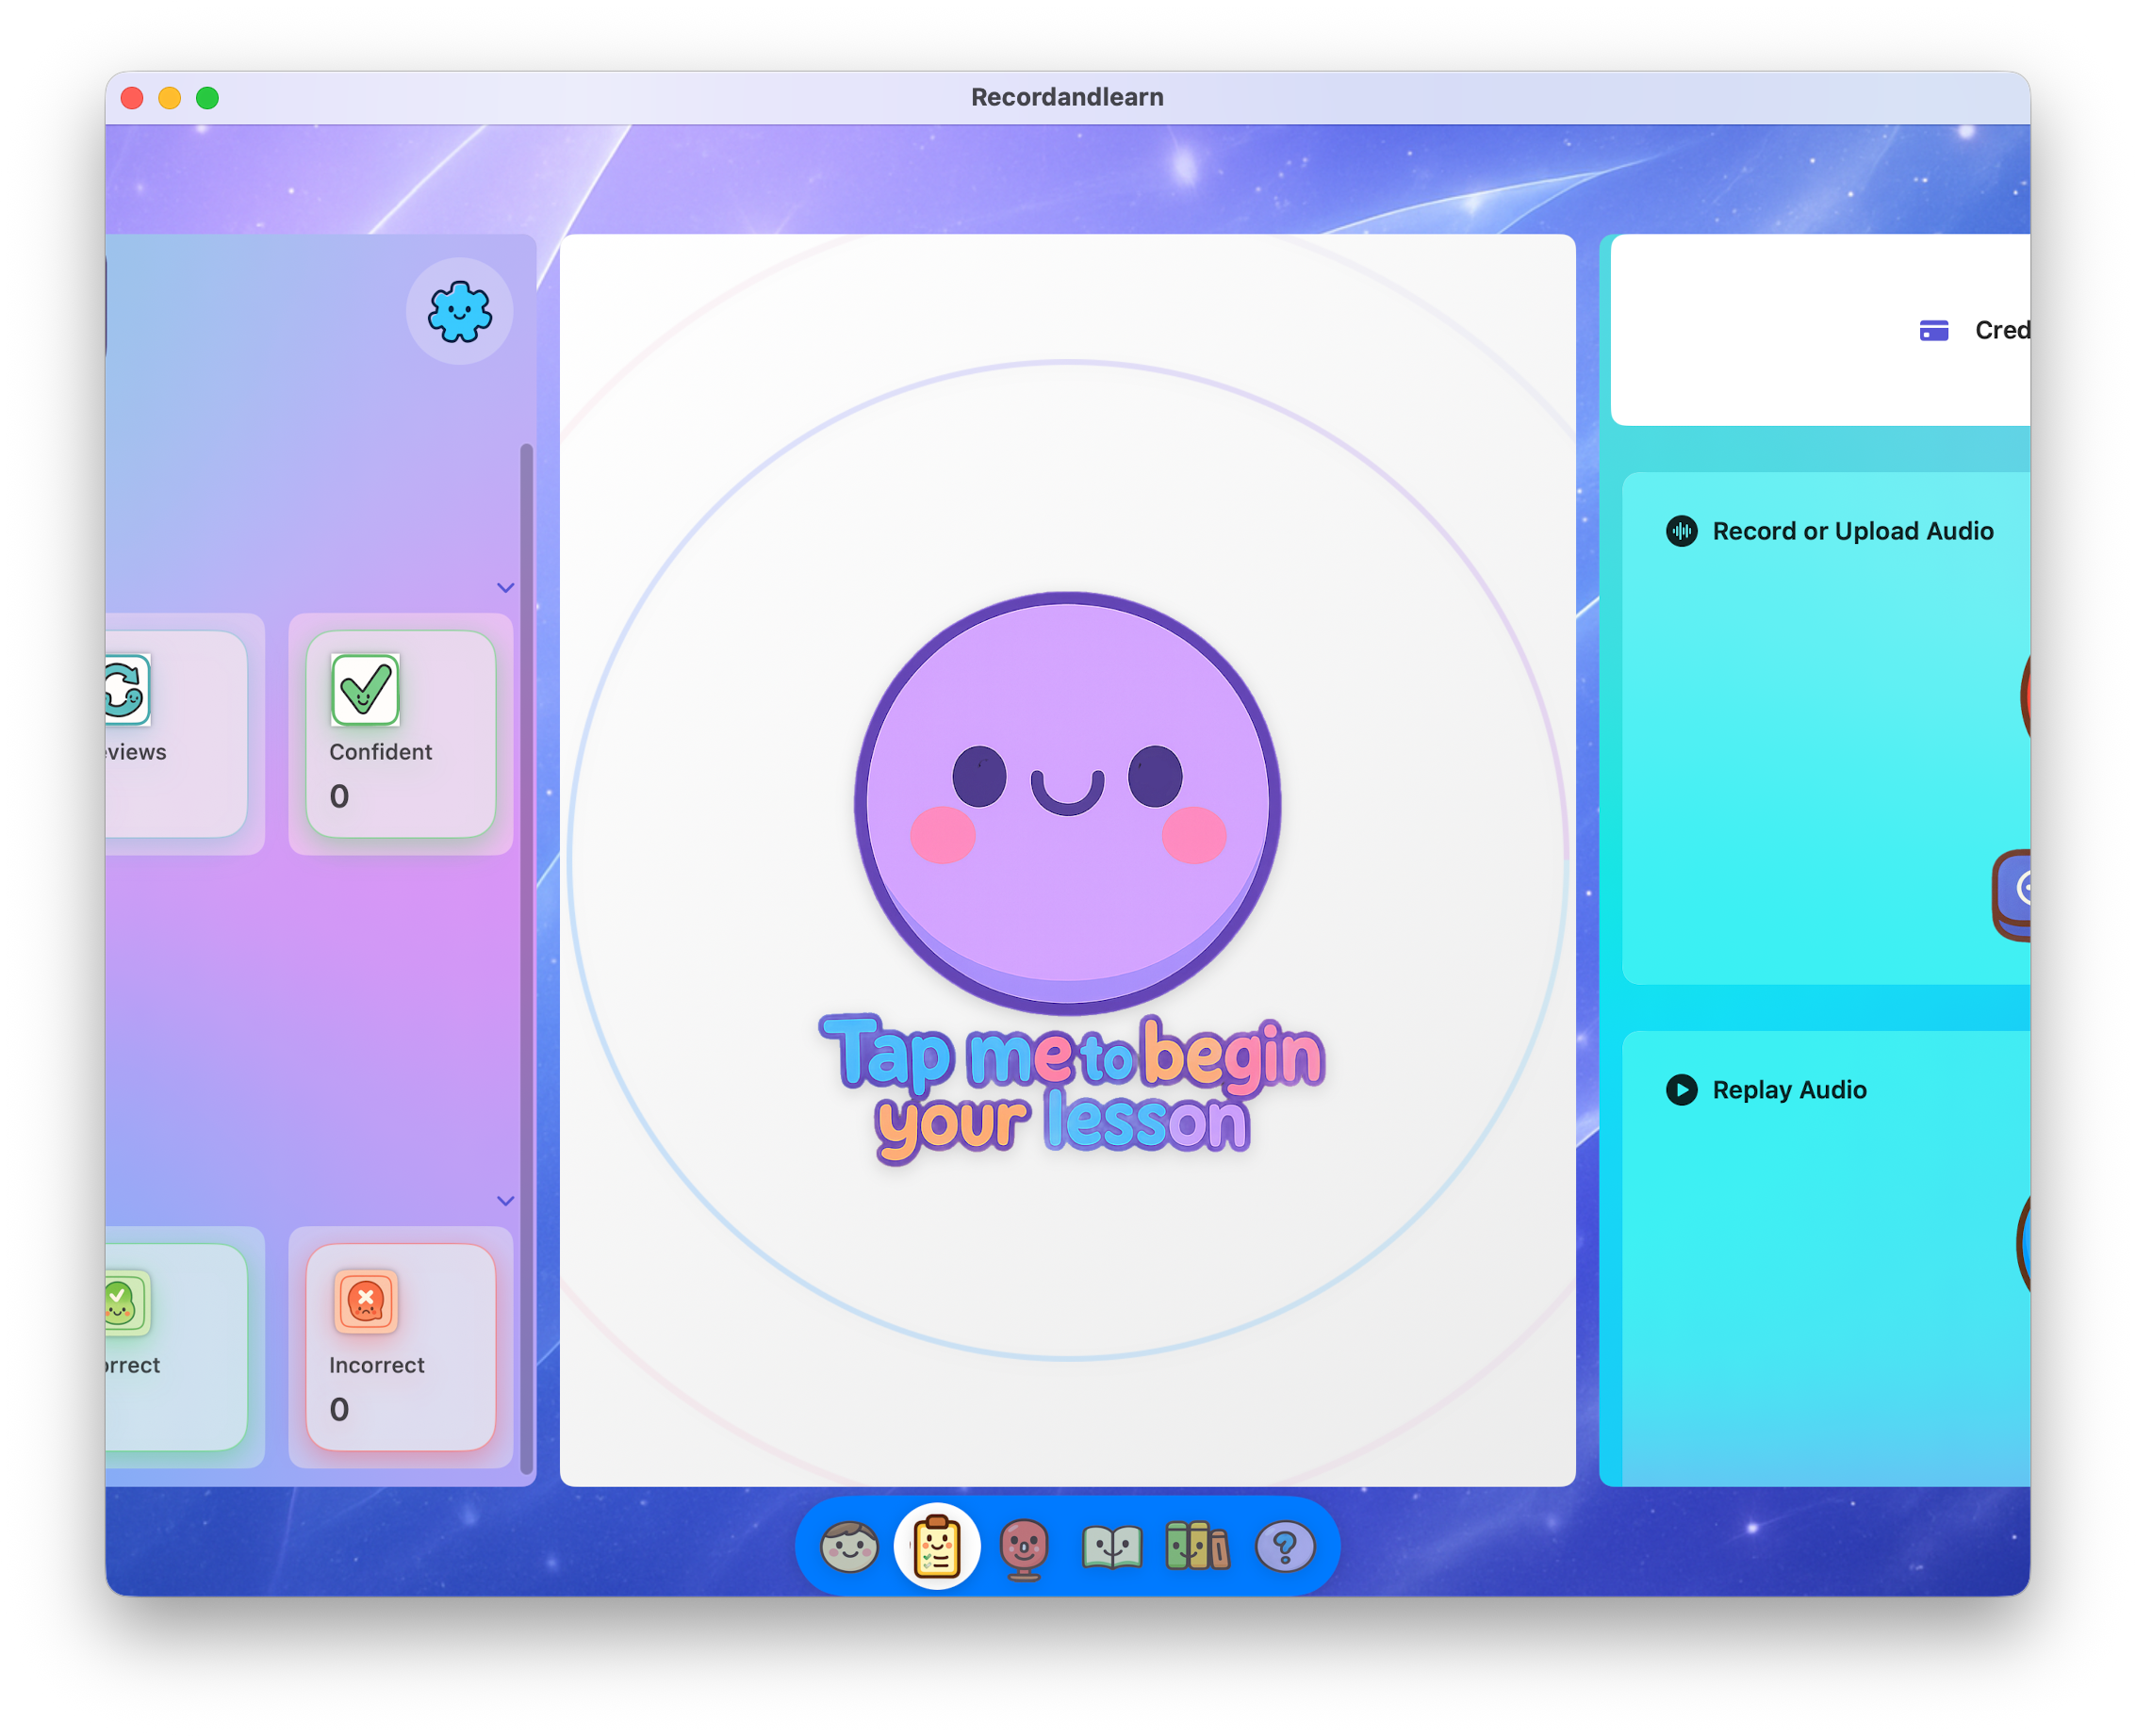
Task: Open the boy face profile tab
Action: click(849, 1546)
